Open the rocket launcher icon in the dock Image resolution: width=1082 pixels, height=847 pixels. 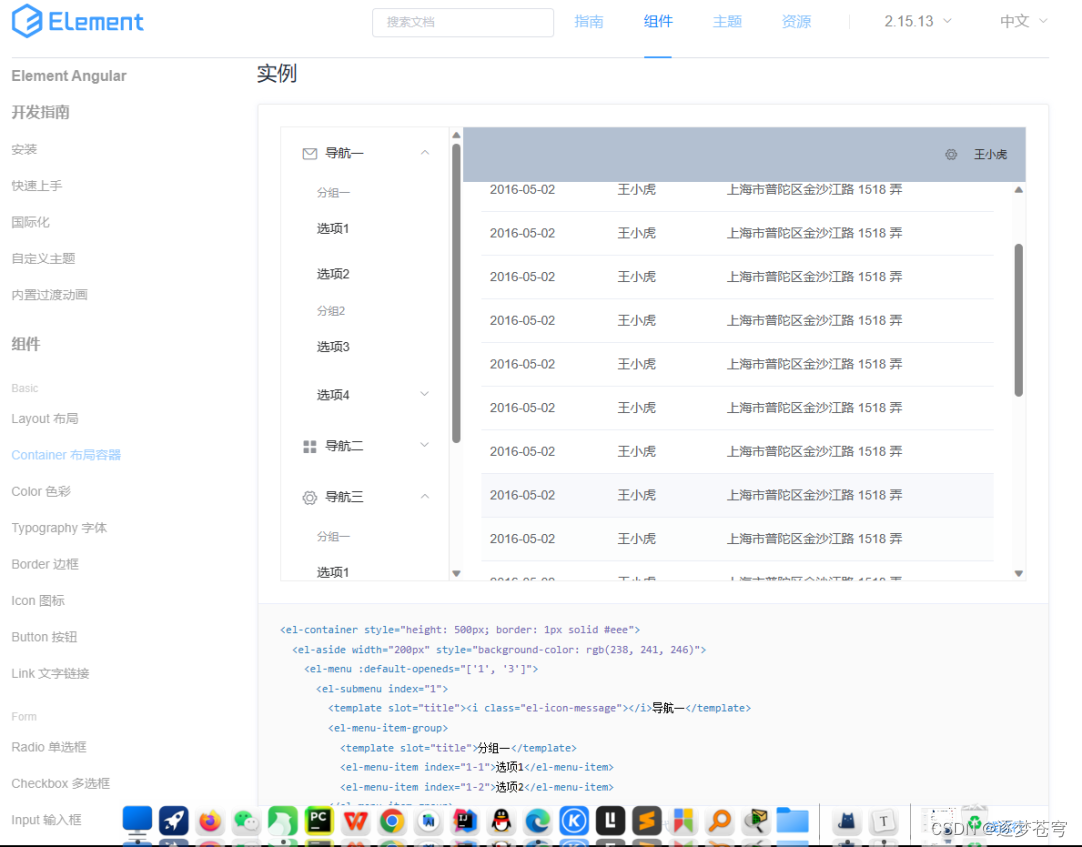(173, 821)
